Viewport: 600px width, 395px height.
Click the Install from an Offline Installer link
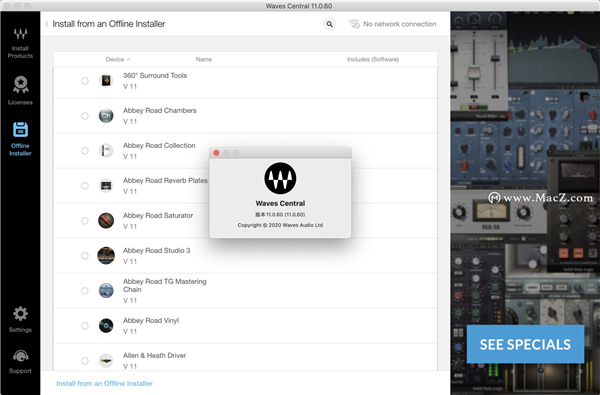click(x=104, y=383)
